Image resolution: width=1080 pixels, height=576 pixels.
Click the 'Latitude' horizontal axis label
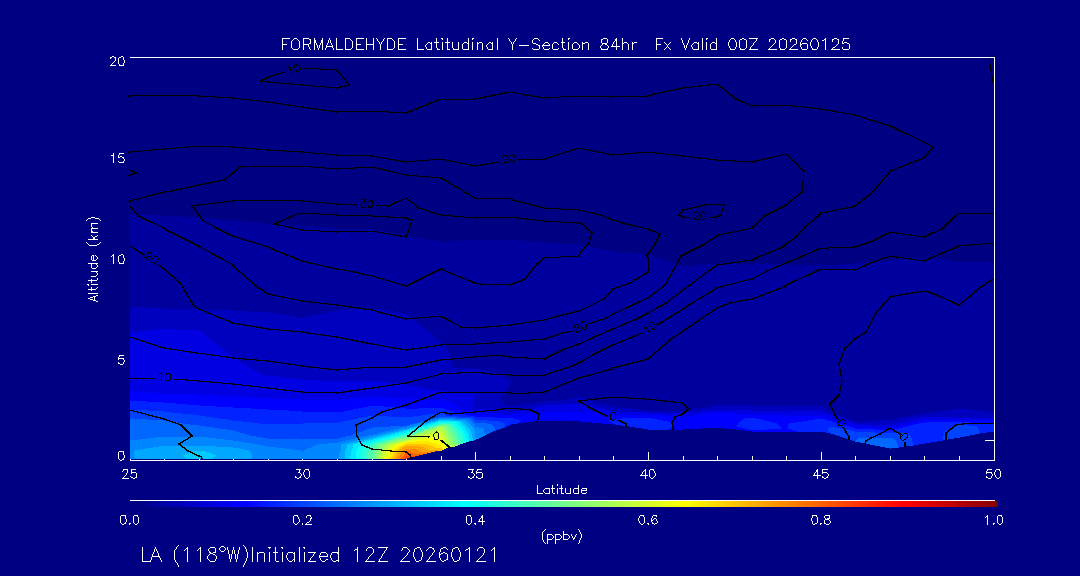coord(561,491)
